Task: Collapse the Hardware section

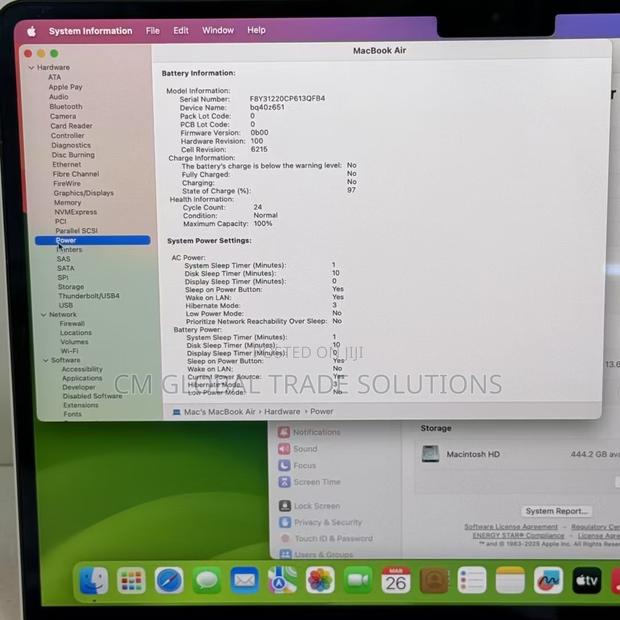Action: pos(31,68)
